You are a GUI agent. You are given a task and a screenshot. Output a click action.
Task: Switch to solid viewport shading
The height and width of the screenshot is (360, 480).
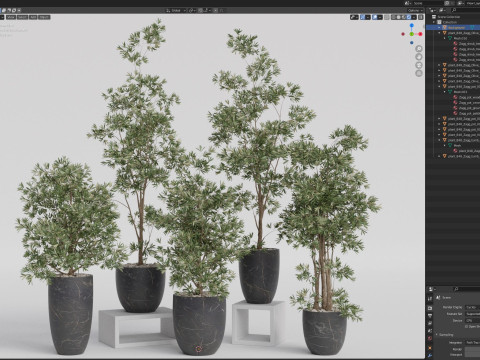click(x=399, y=17)
